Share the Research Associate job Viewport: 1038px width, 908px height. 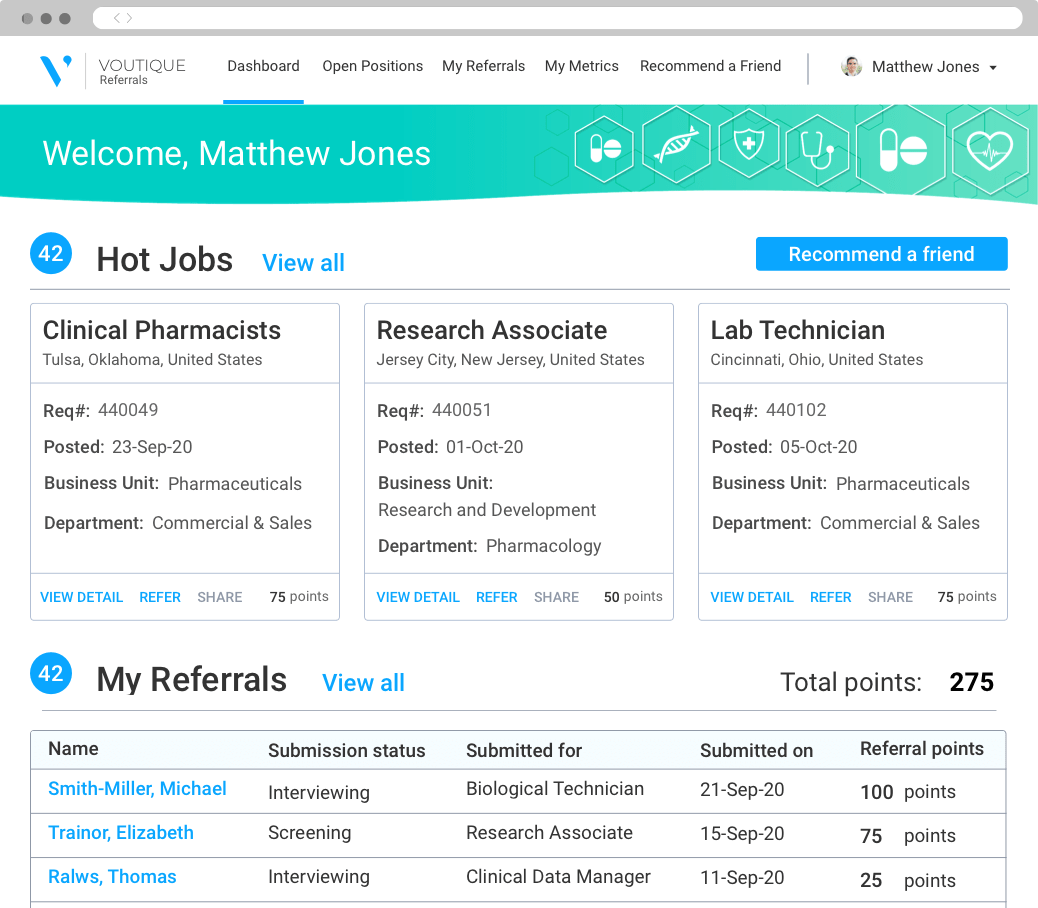point(557,597)
